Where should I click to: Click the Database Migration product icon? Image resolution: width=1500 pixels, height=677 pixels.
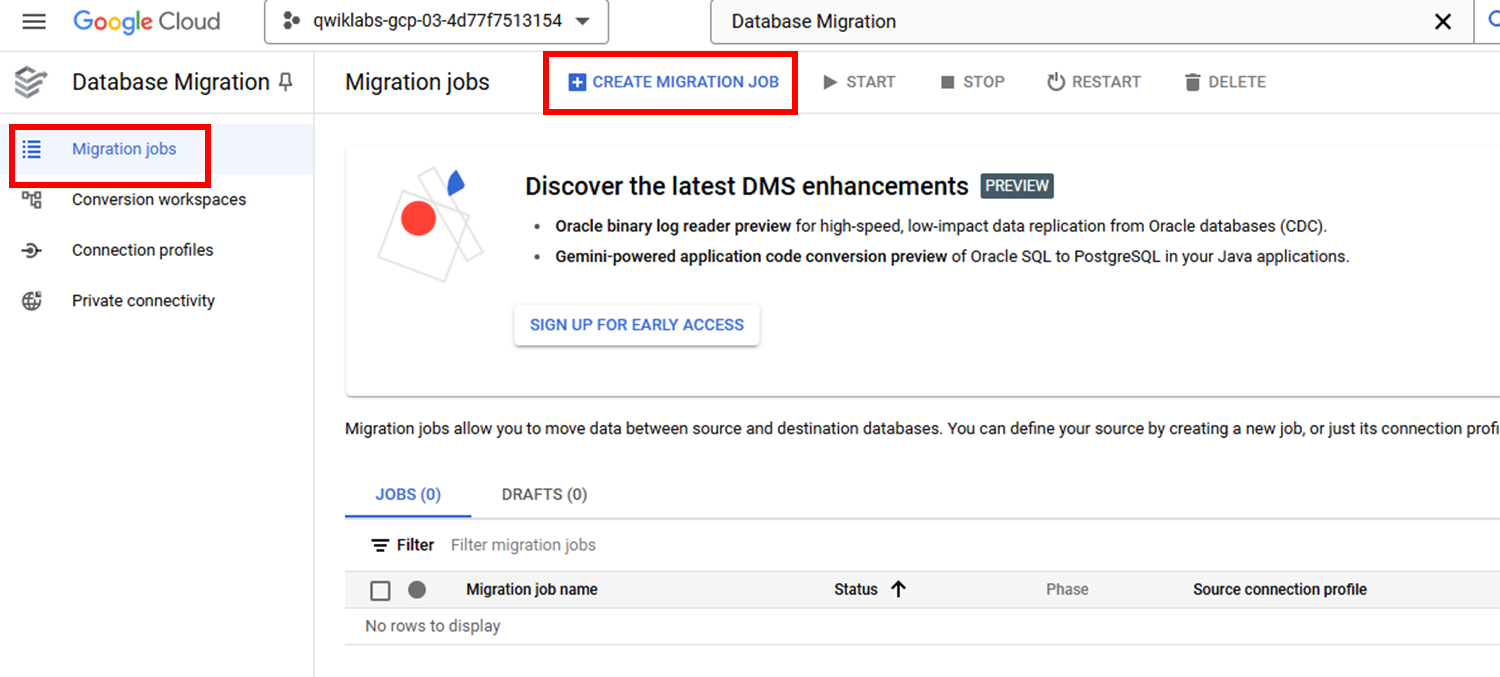(31, 82)
